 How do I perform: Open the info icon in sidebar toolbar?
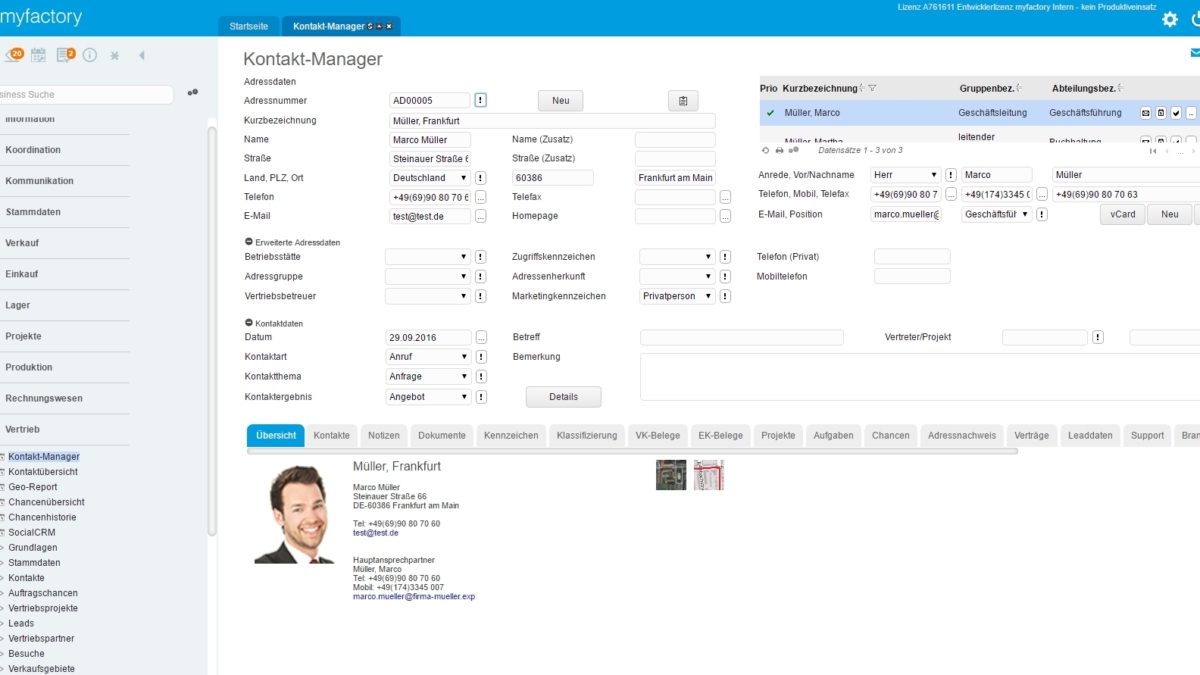point(90,55)
